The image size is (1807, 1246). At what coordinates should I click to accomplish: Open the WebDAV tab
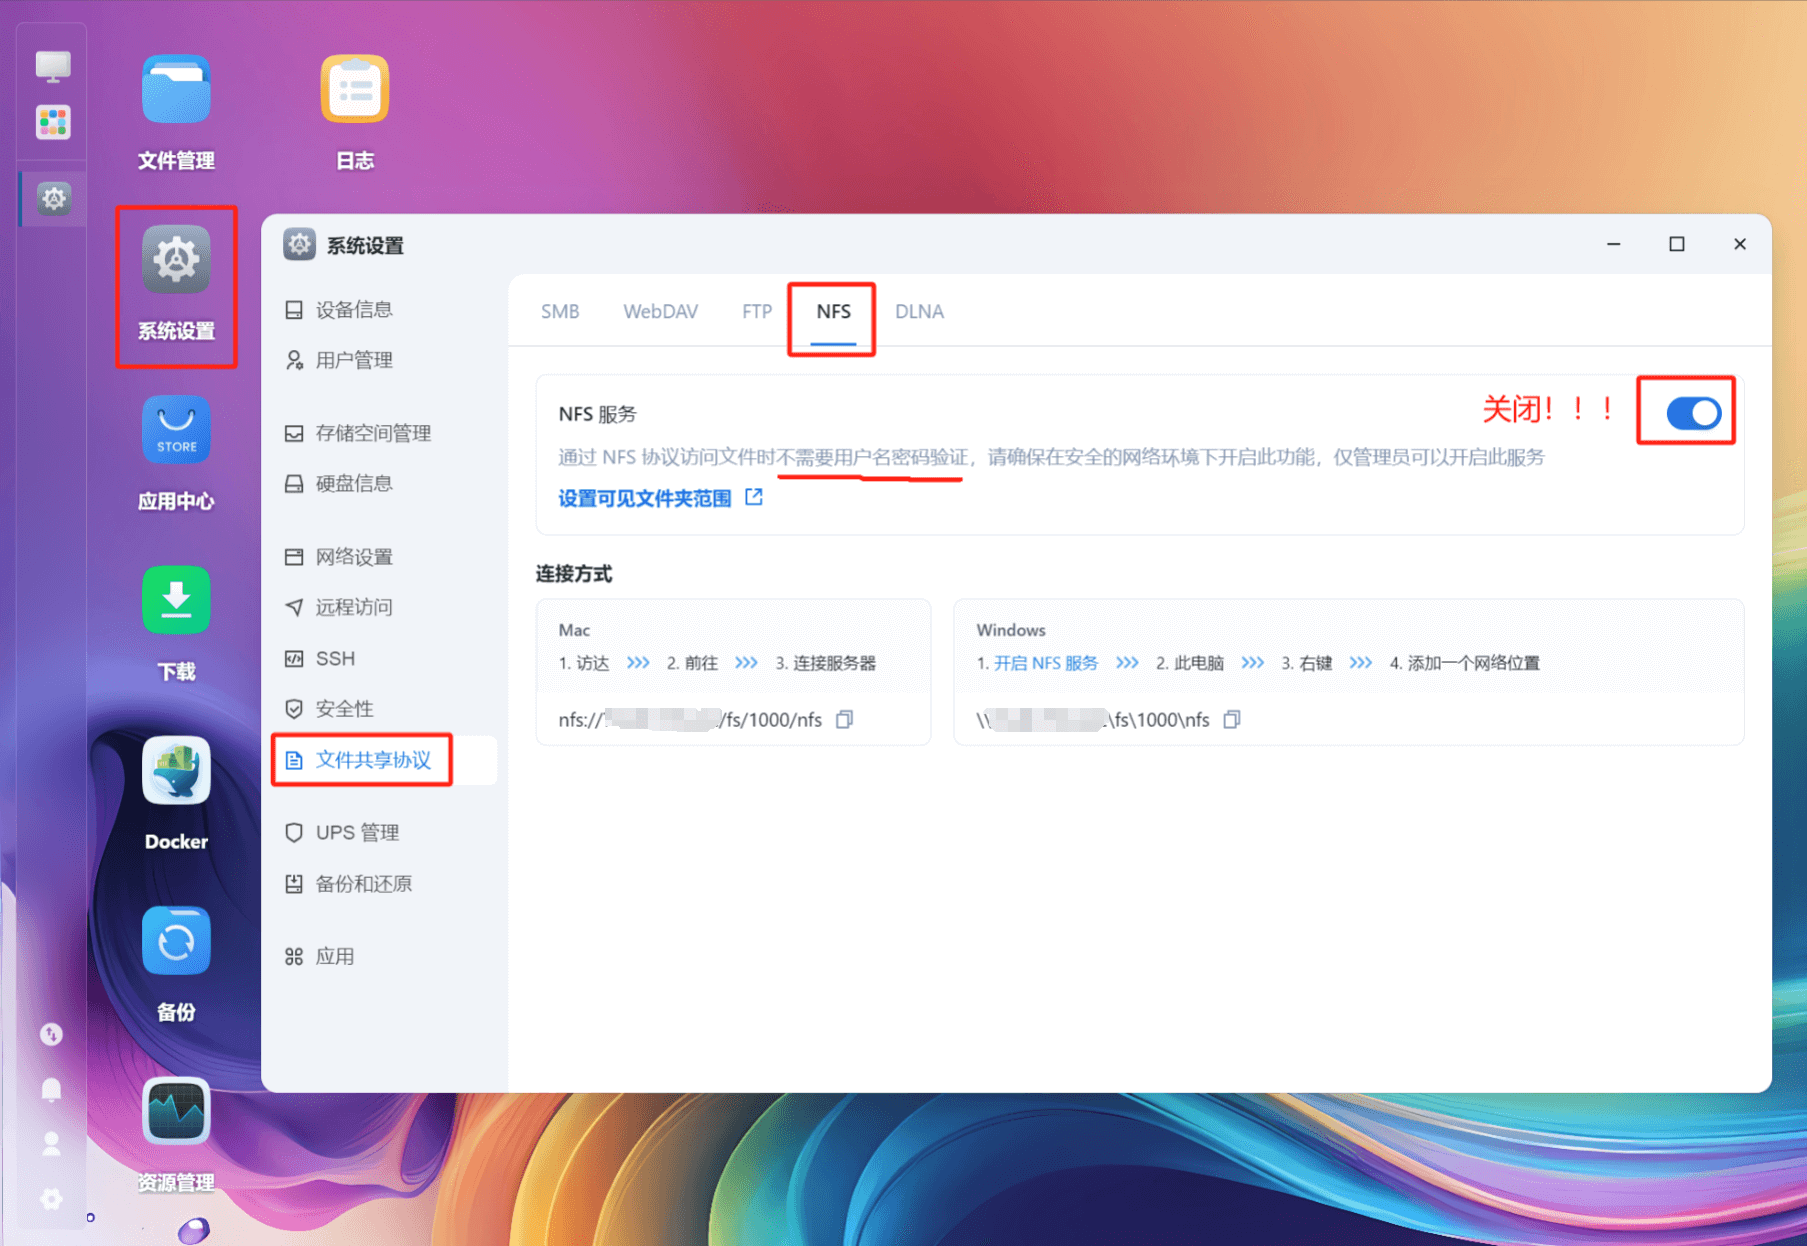(660, 311)
